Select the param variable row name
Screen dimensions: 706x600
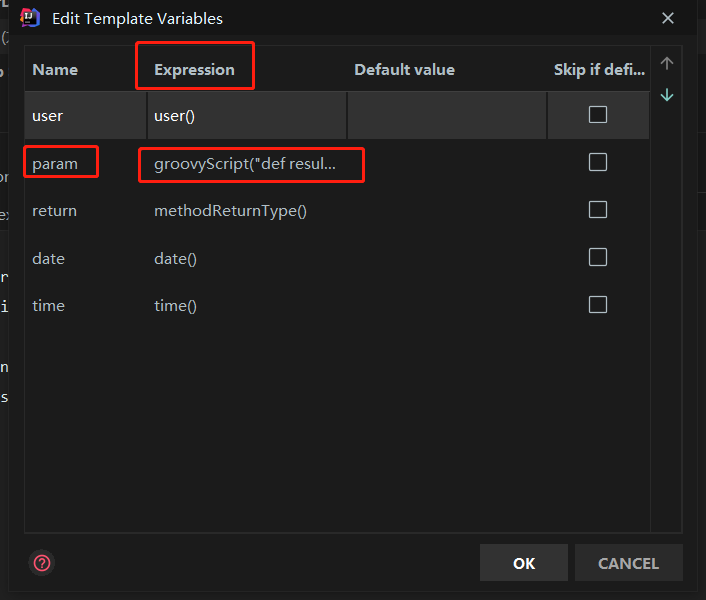[55, 164]
